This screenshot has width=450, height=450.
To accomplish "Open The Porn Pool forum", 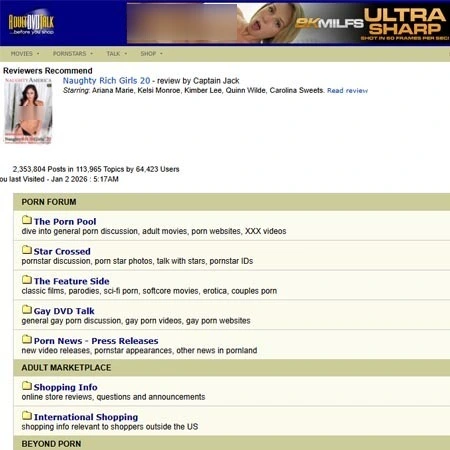I will (x=65, y=222).
